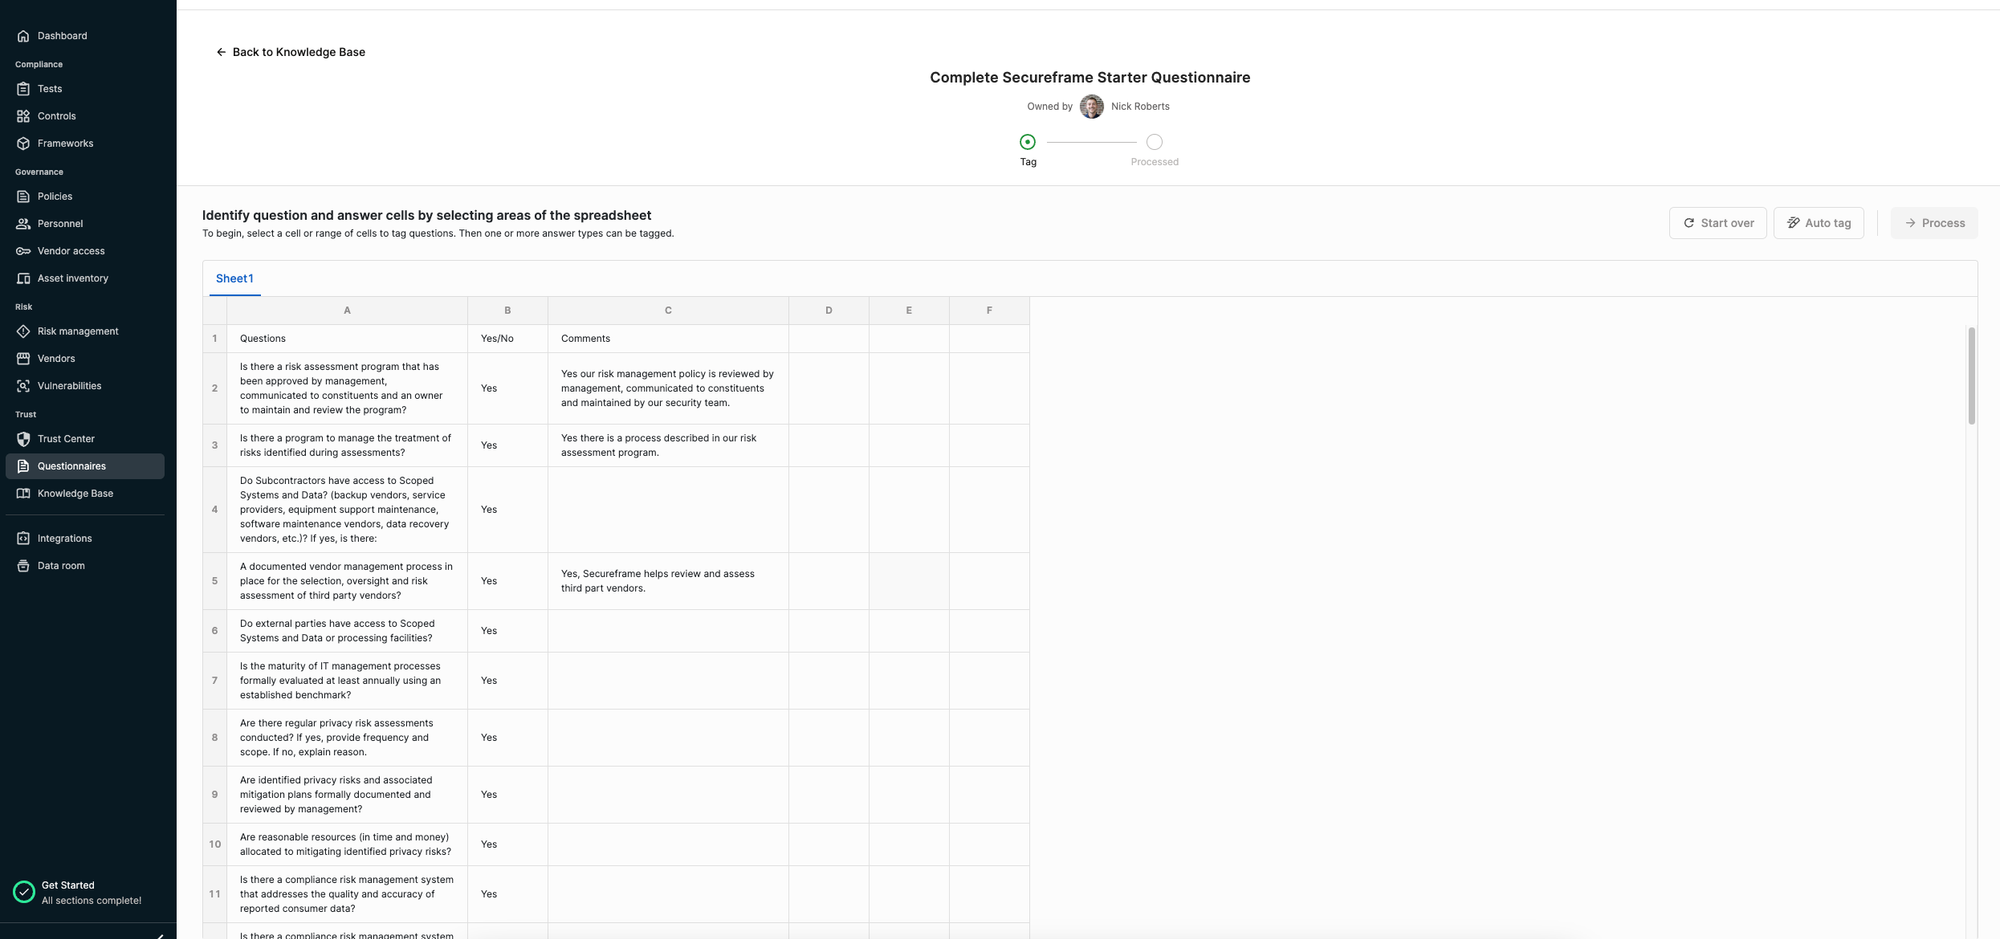Viewport: 2000px width, 939px height.
Task: Click the Vendors storefront icon
Action: point(23,358)
